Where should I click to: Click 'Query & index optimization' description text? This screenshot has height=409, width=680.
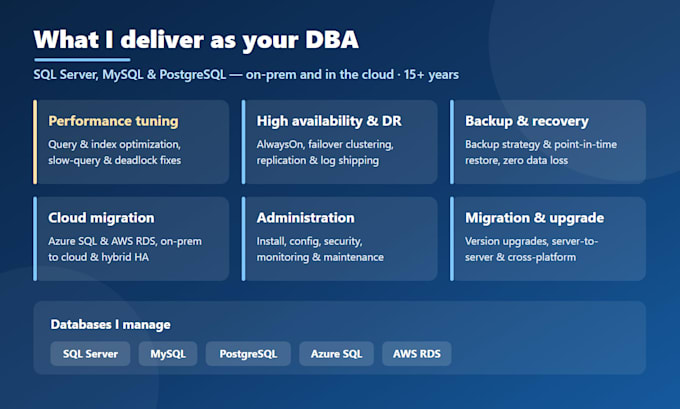[114, 152]
